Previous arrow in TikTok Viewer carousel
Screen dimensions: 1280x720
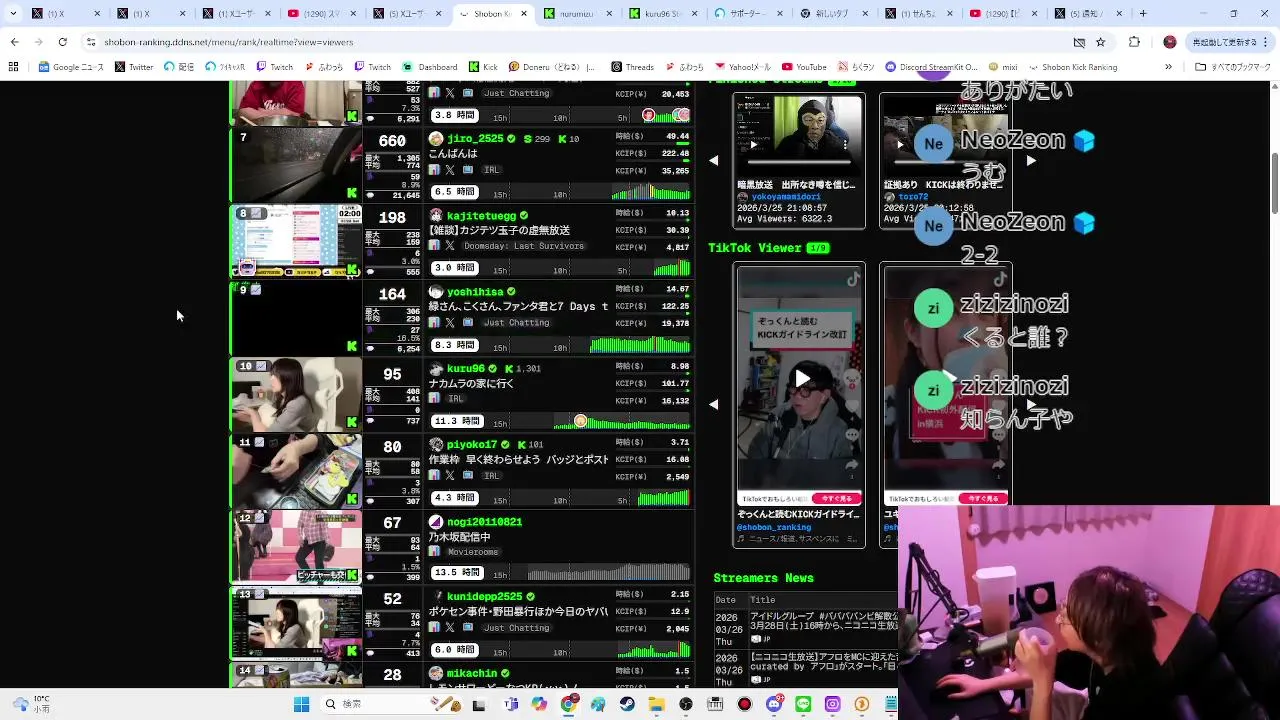(713, 404)
